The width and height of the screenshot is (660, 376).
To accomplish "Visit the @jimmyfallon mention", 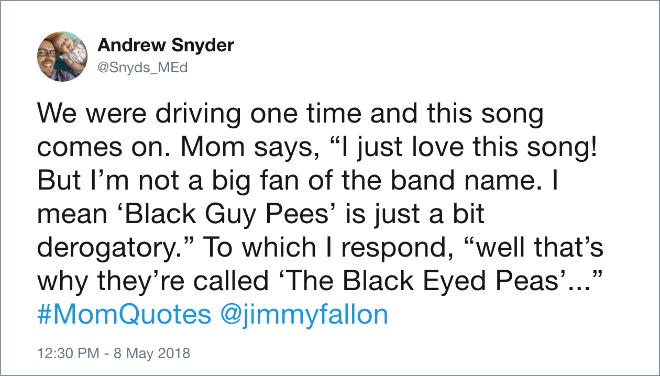I will pyautogui.click(x=304, y=316).
